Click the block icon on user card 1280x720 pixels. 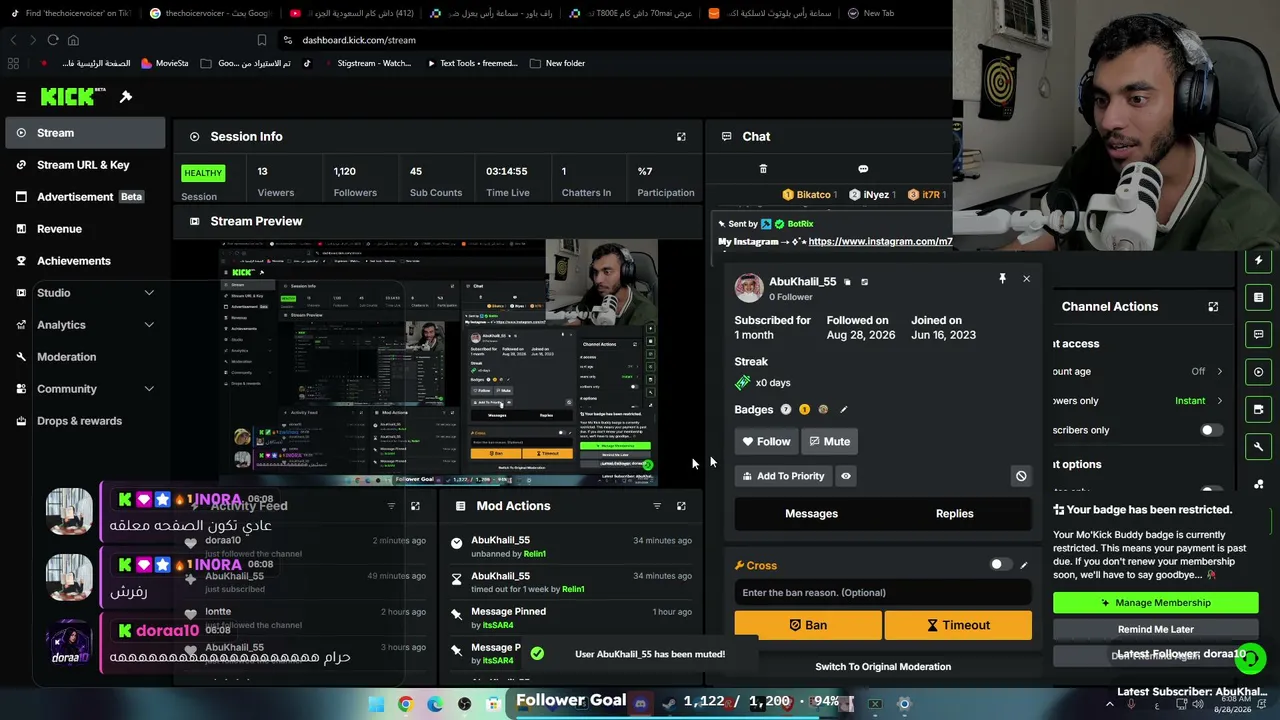[1021, 476]
